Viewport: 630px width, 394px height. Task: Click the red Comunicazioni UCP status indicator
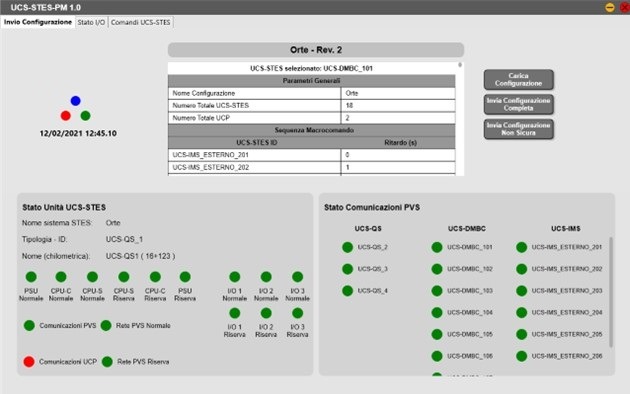pyautogui.click(x=29, y=361)
